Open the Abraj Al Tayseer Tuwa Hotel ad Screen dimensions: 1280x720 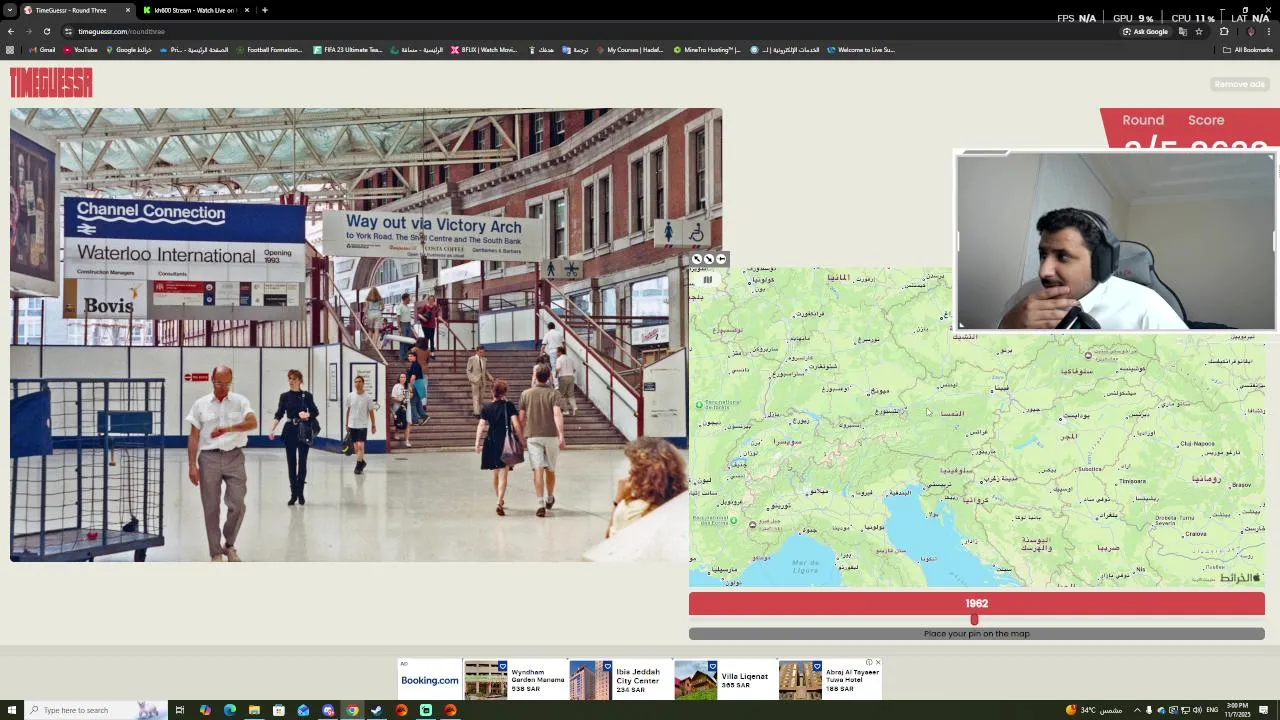coord(830,680)
